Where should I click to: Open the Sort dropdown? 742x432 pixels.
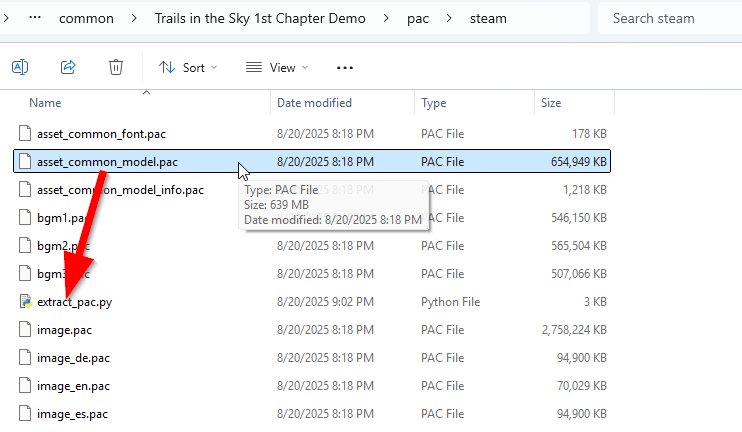click(x=188, y=68)
